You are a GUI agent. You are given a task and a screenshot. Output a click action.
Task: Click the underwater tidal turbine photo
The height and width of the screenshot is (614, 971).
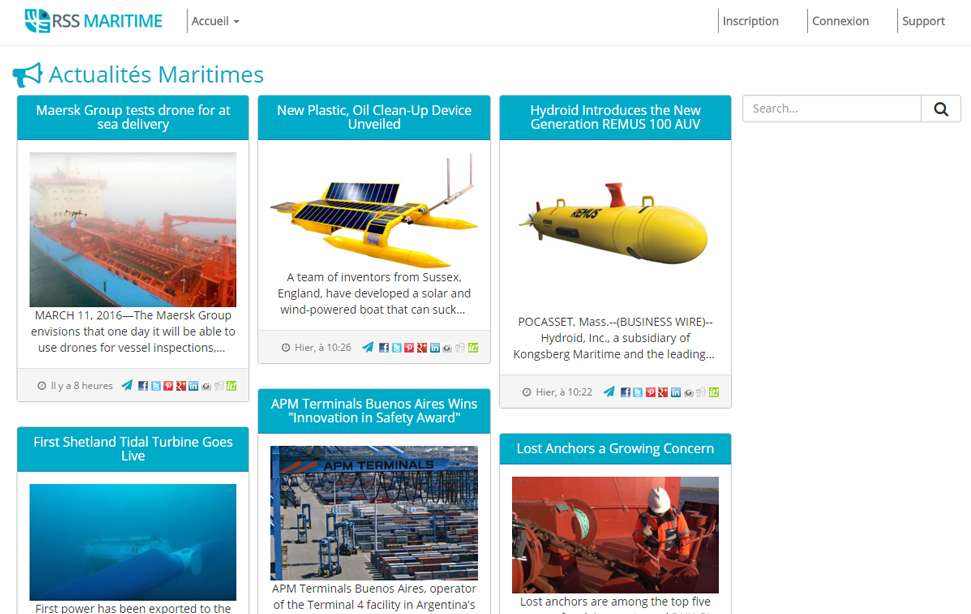pos(133,542)
